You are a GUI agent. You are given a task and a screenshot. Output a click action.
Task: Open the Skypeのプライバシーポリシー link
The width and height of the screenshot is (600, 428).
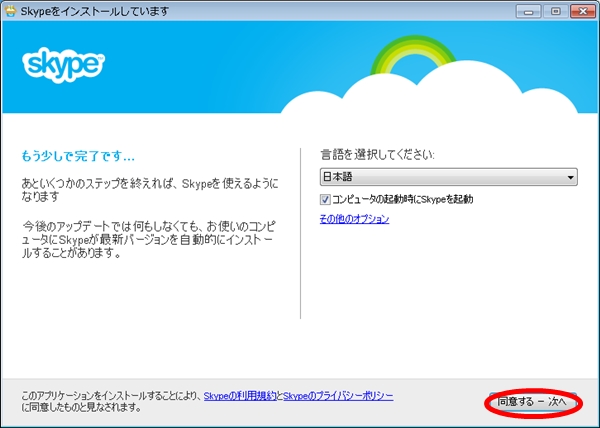coord(338,396)
